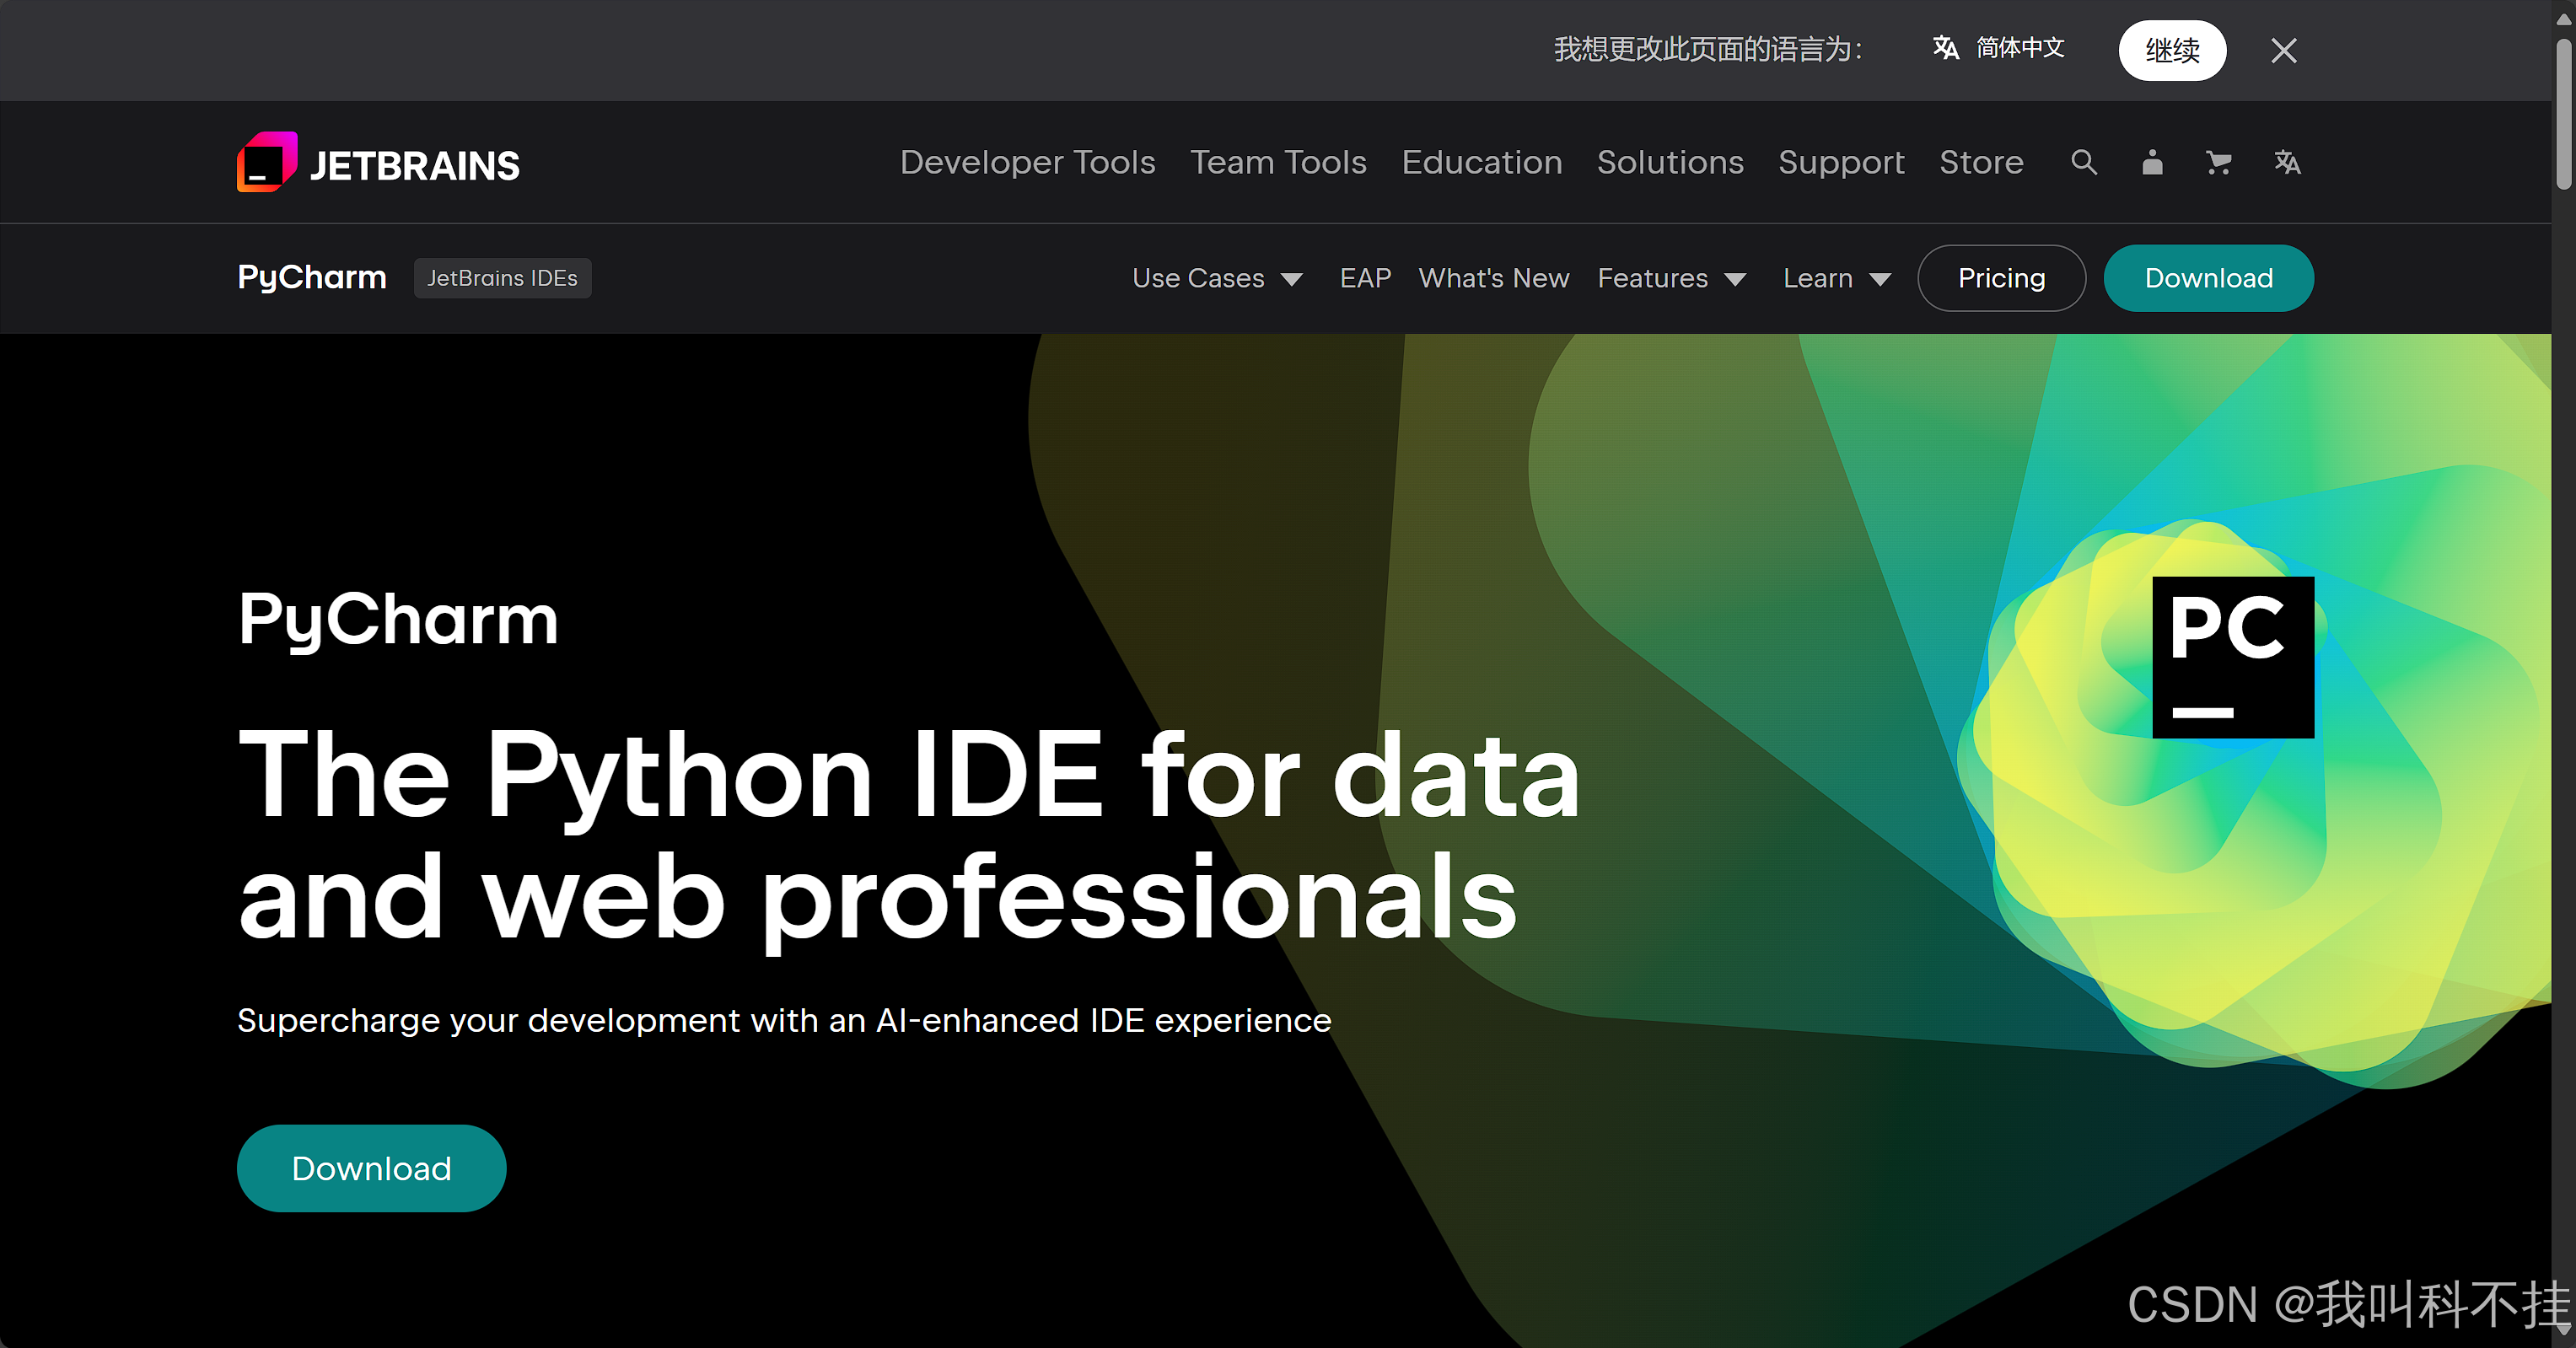Open the Developer Tools menu
Image resolution: width=2576 pixels, height=1348 pixels.
[1027, 162]
